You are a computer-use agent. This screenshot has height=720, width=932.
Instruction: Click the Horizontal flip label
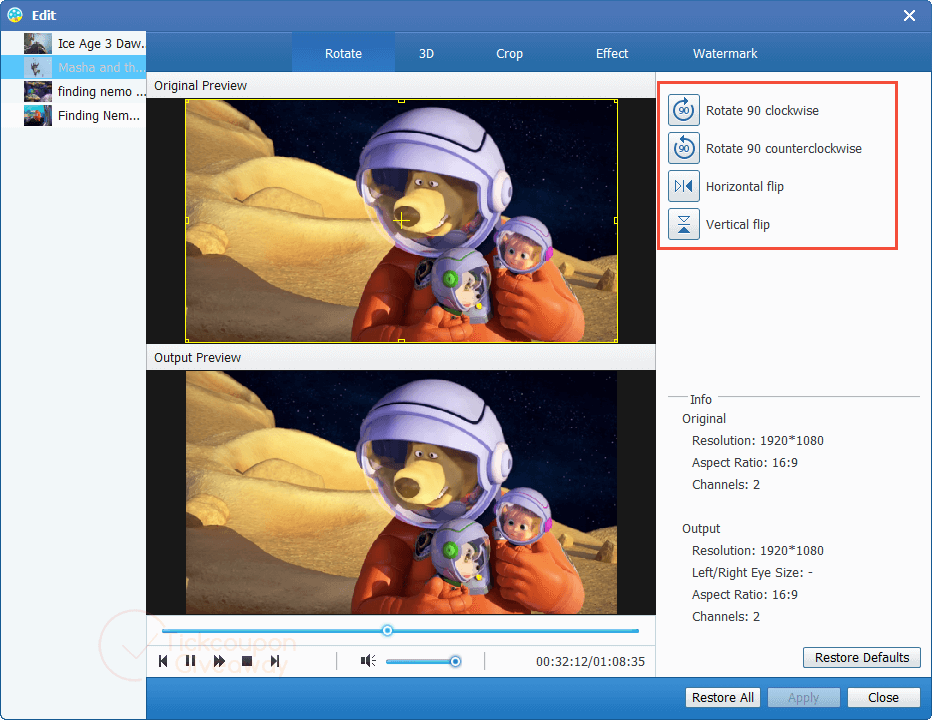[745, 187]
